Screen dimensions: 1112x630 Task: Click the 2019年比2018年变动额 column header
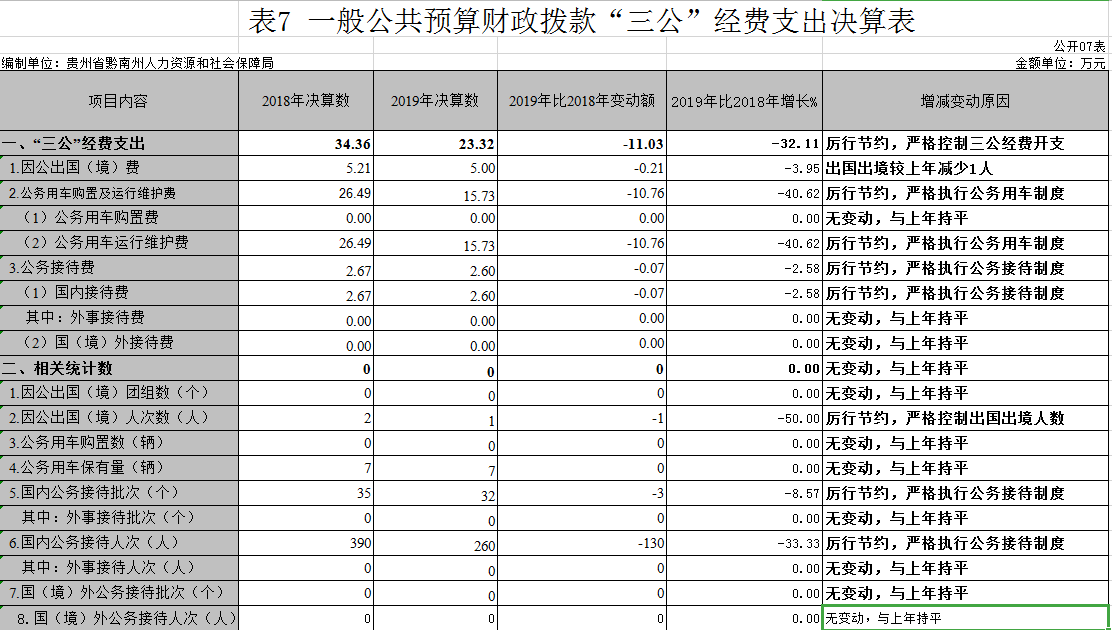pyautogui.click(x=582, y=101)
